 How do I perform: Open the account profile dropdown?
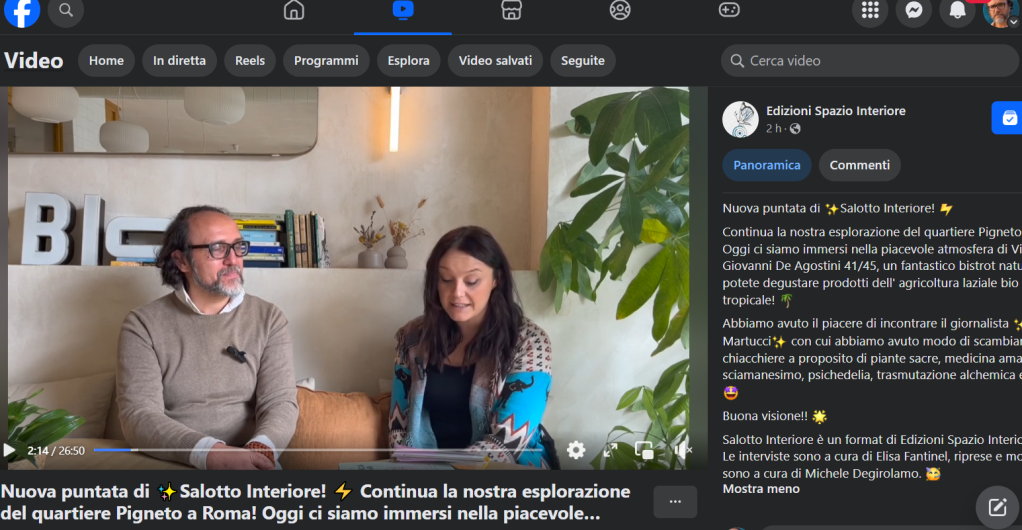pos(999,12)
